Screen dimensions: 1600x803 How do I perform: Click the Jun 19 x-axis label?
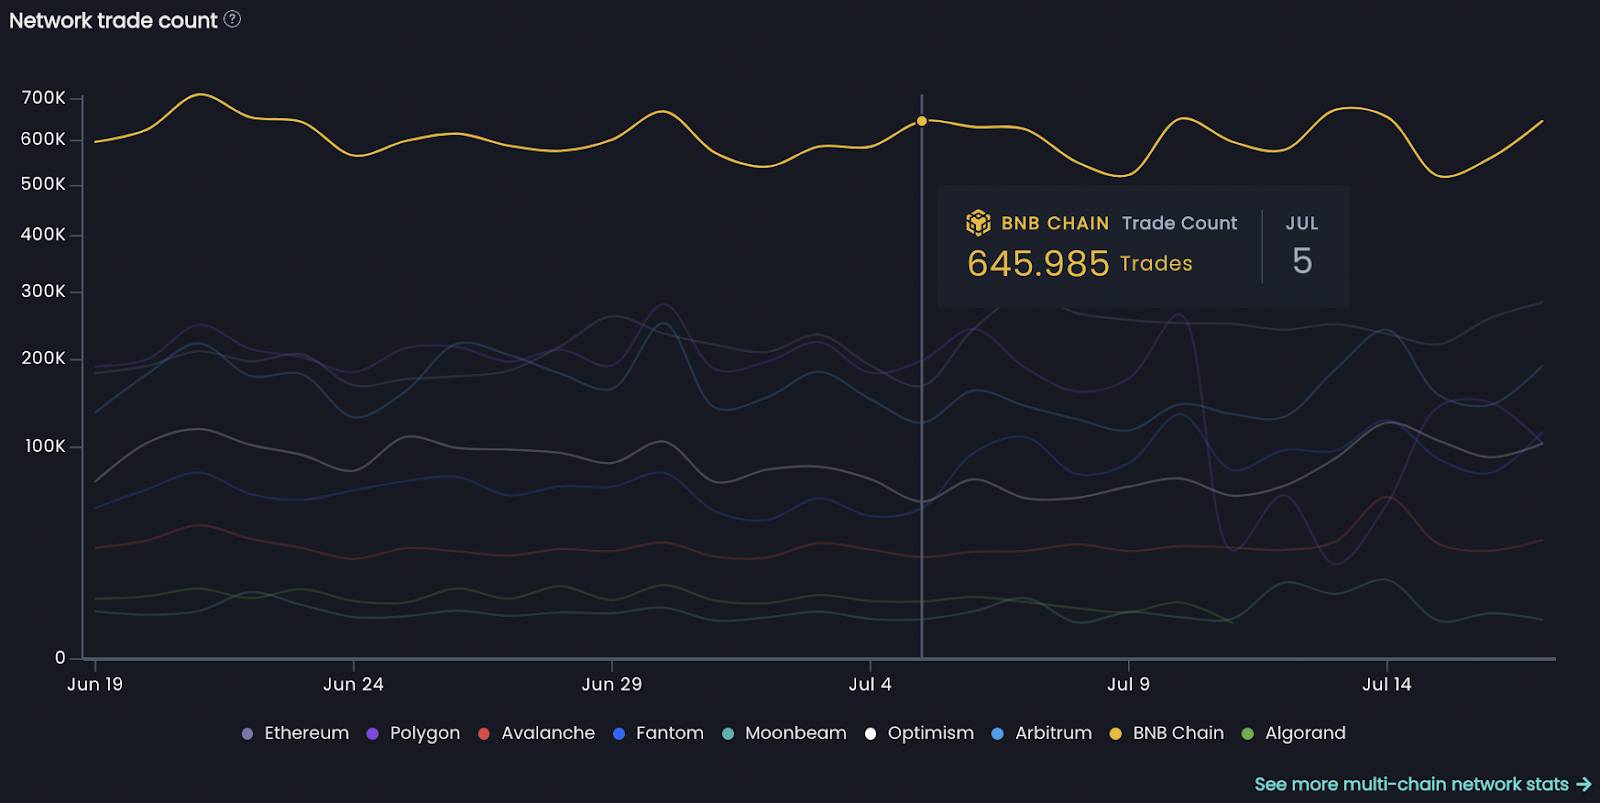[x=95, y=684]
